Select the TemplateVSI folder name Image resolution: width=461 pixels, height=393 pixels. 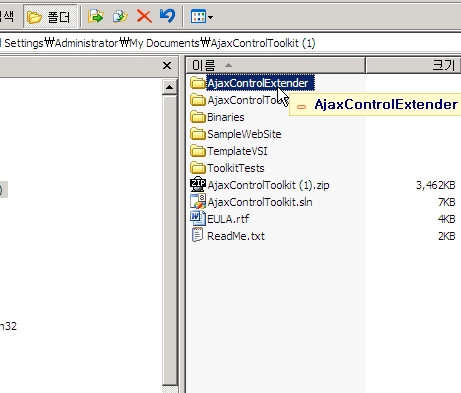click(237, 151)
